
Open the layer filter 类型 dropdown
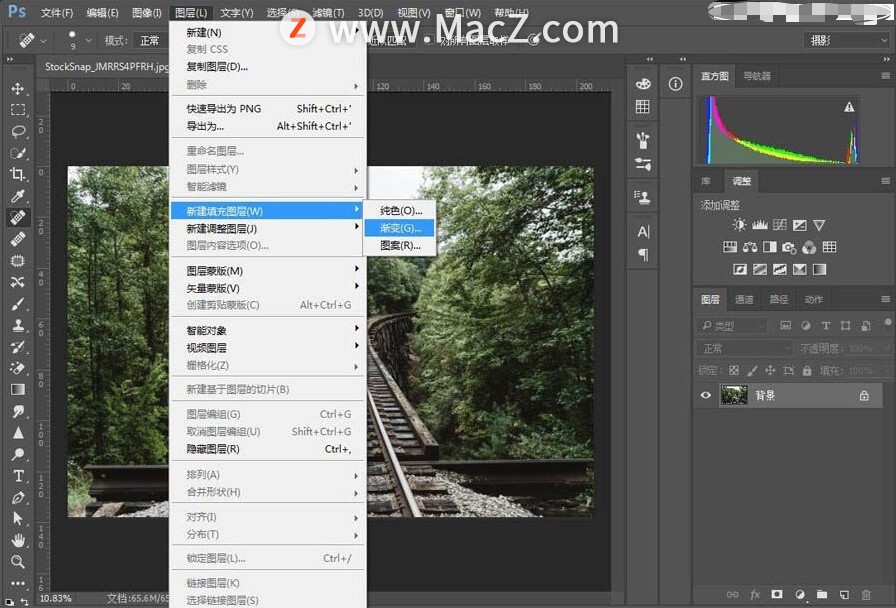click(732, 326)
